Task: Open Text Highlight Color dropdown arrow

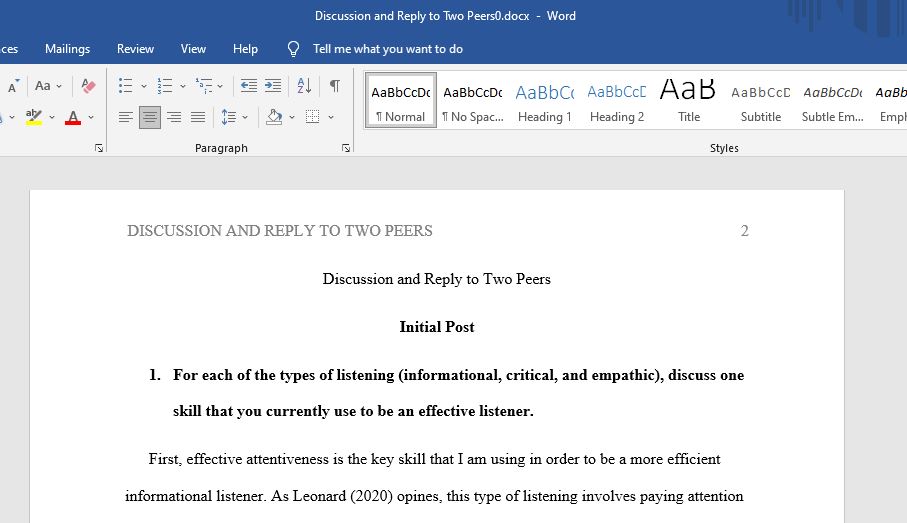Action: point(52,117)
